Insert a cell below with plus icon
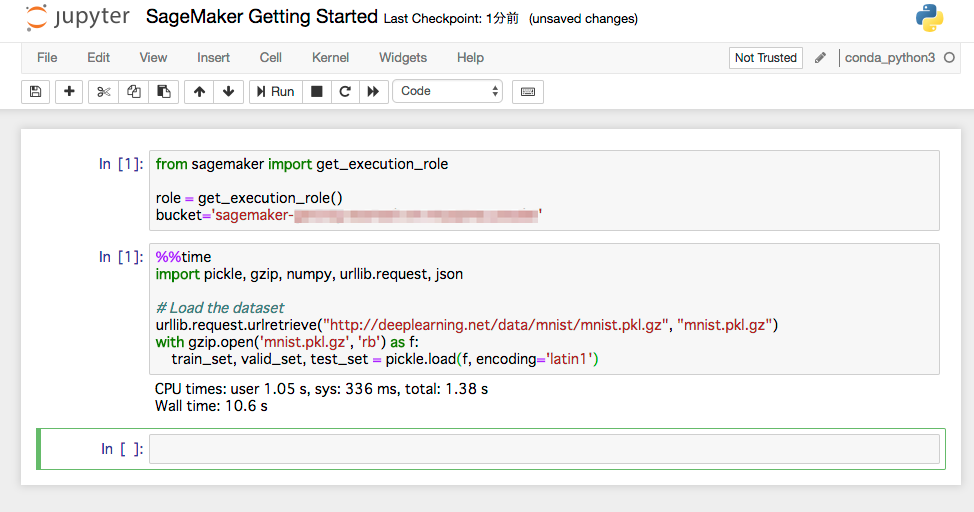Viewport: 974px width, 512px height. 69,91
